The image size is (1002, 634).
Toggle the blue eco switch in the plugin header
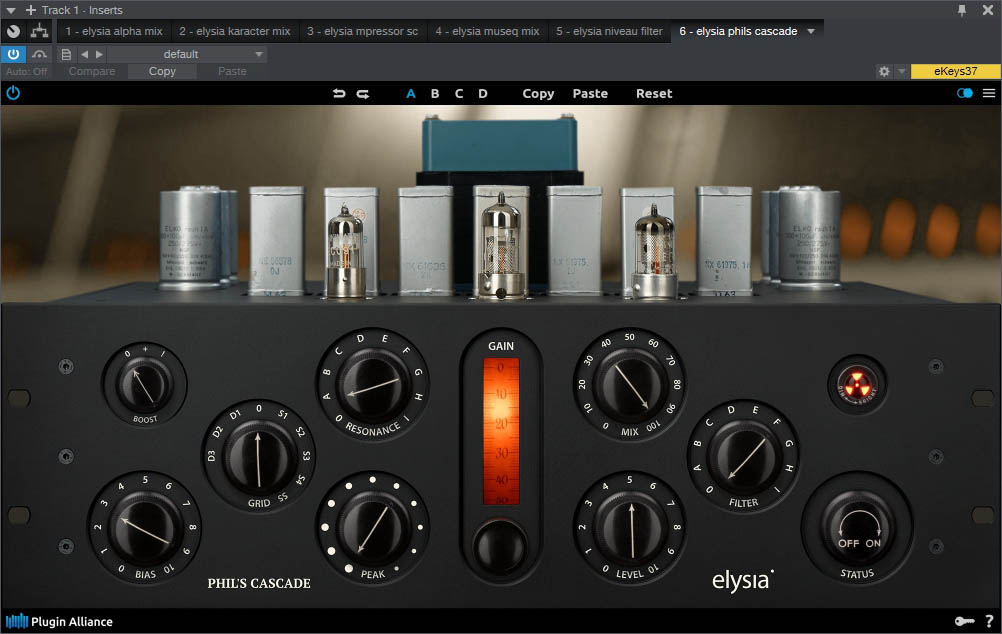tap(962, 92)
